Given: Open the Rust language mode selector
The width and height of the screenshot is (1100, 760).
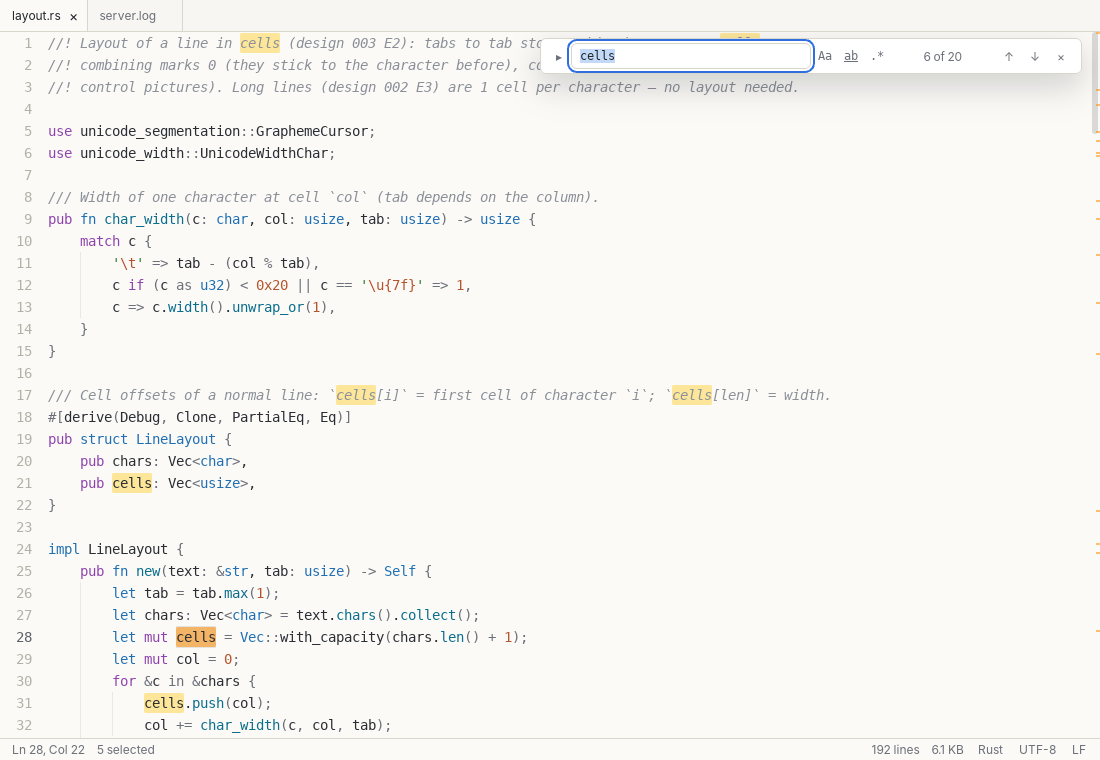Looking at the screenshot, I should pos(991,749).
